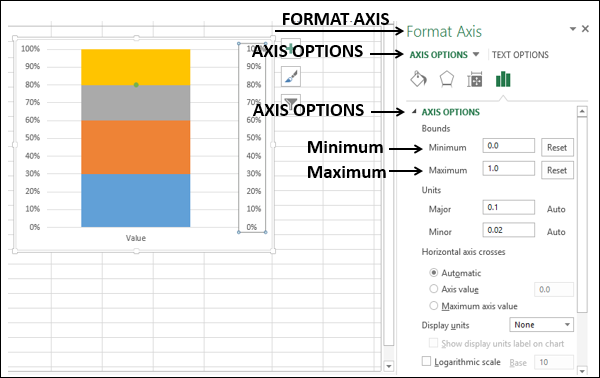This screenshot has width=600, height=378.
Task: Reset the Minimum bound
Action: tap(557, 147)
